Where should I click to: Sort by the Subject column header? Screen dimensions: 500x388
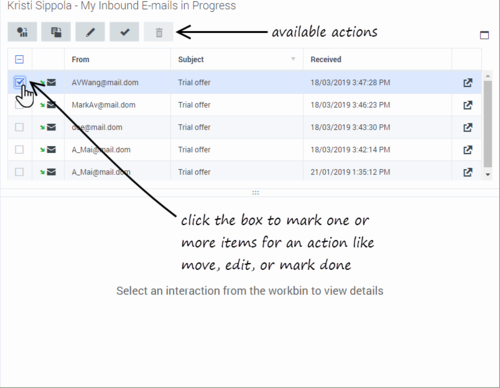point(191,59)
